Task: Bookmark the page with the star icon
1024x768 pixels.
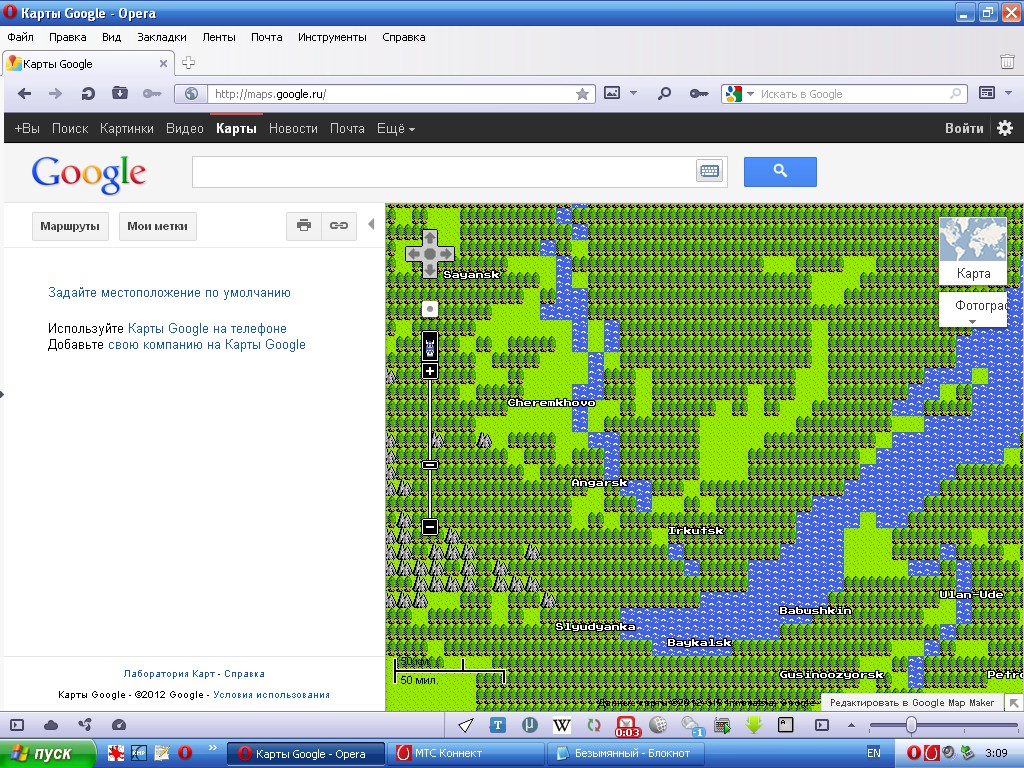Action: pyautogui.click(x=582, y=94)
